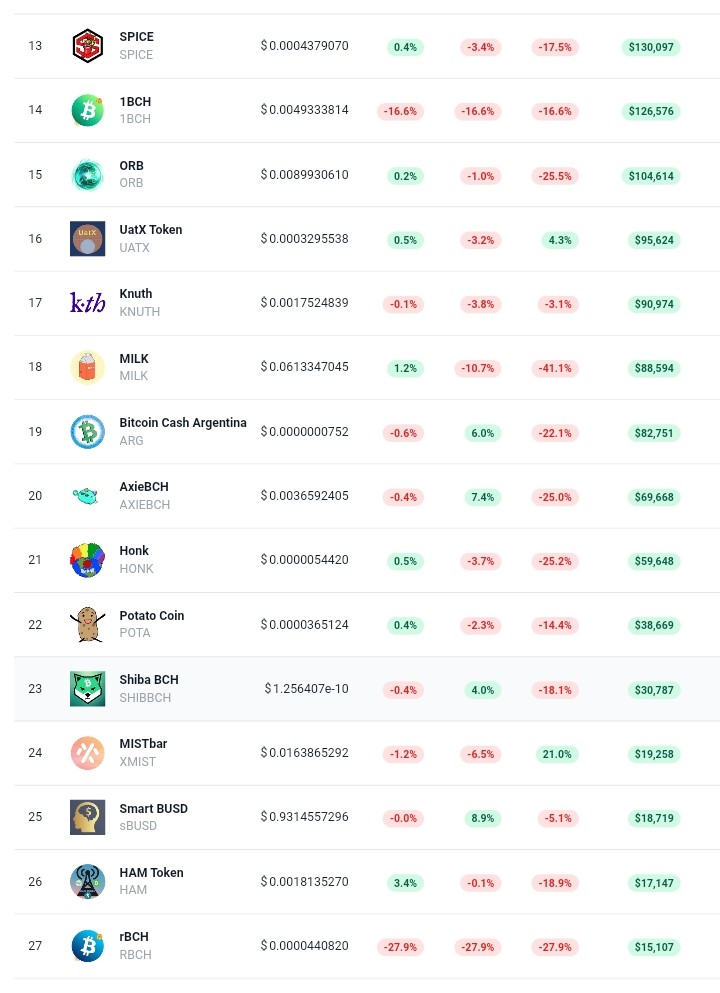Select the ORB teal sphere icon
This screenshot has height=993, width=720.
(87, 175)
